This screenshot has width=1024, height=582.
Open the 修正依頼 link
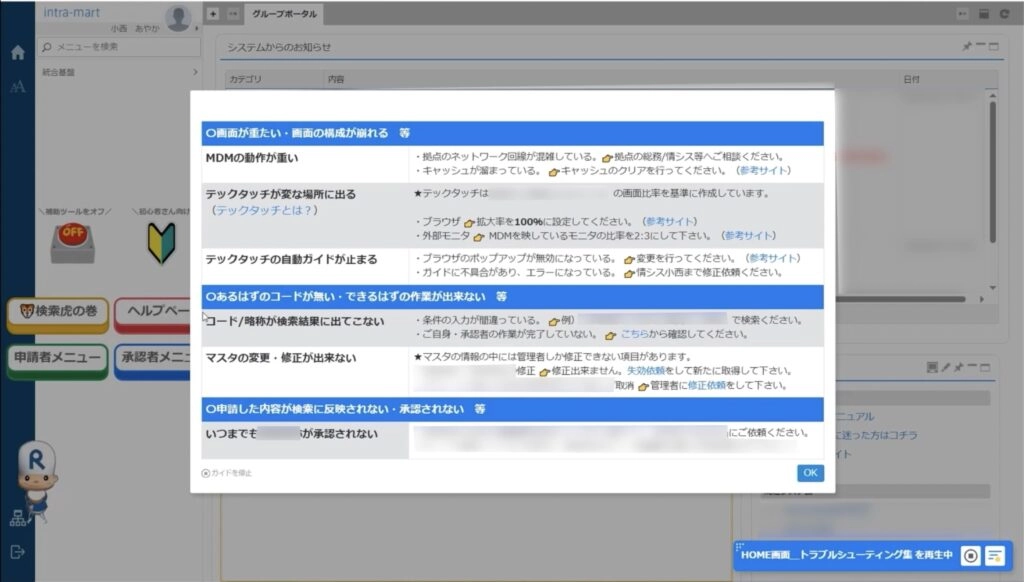click(707, 385)
